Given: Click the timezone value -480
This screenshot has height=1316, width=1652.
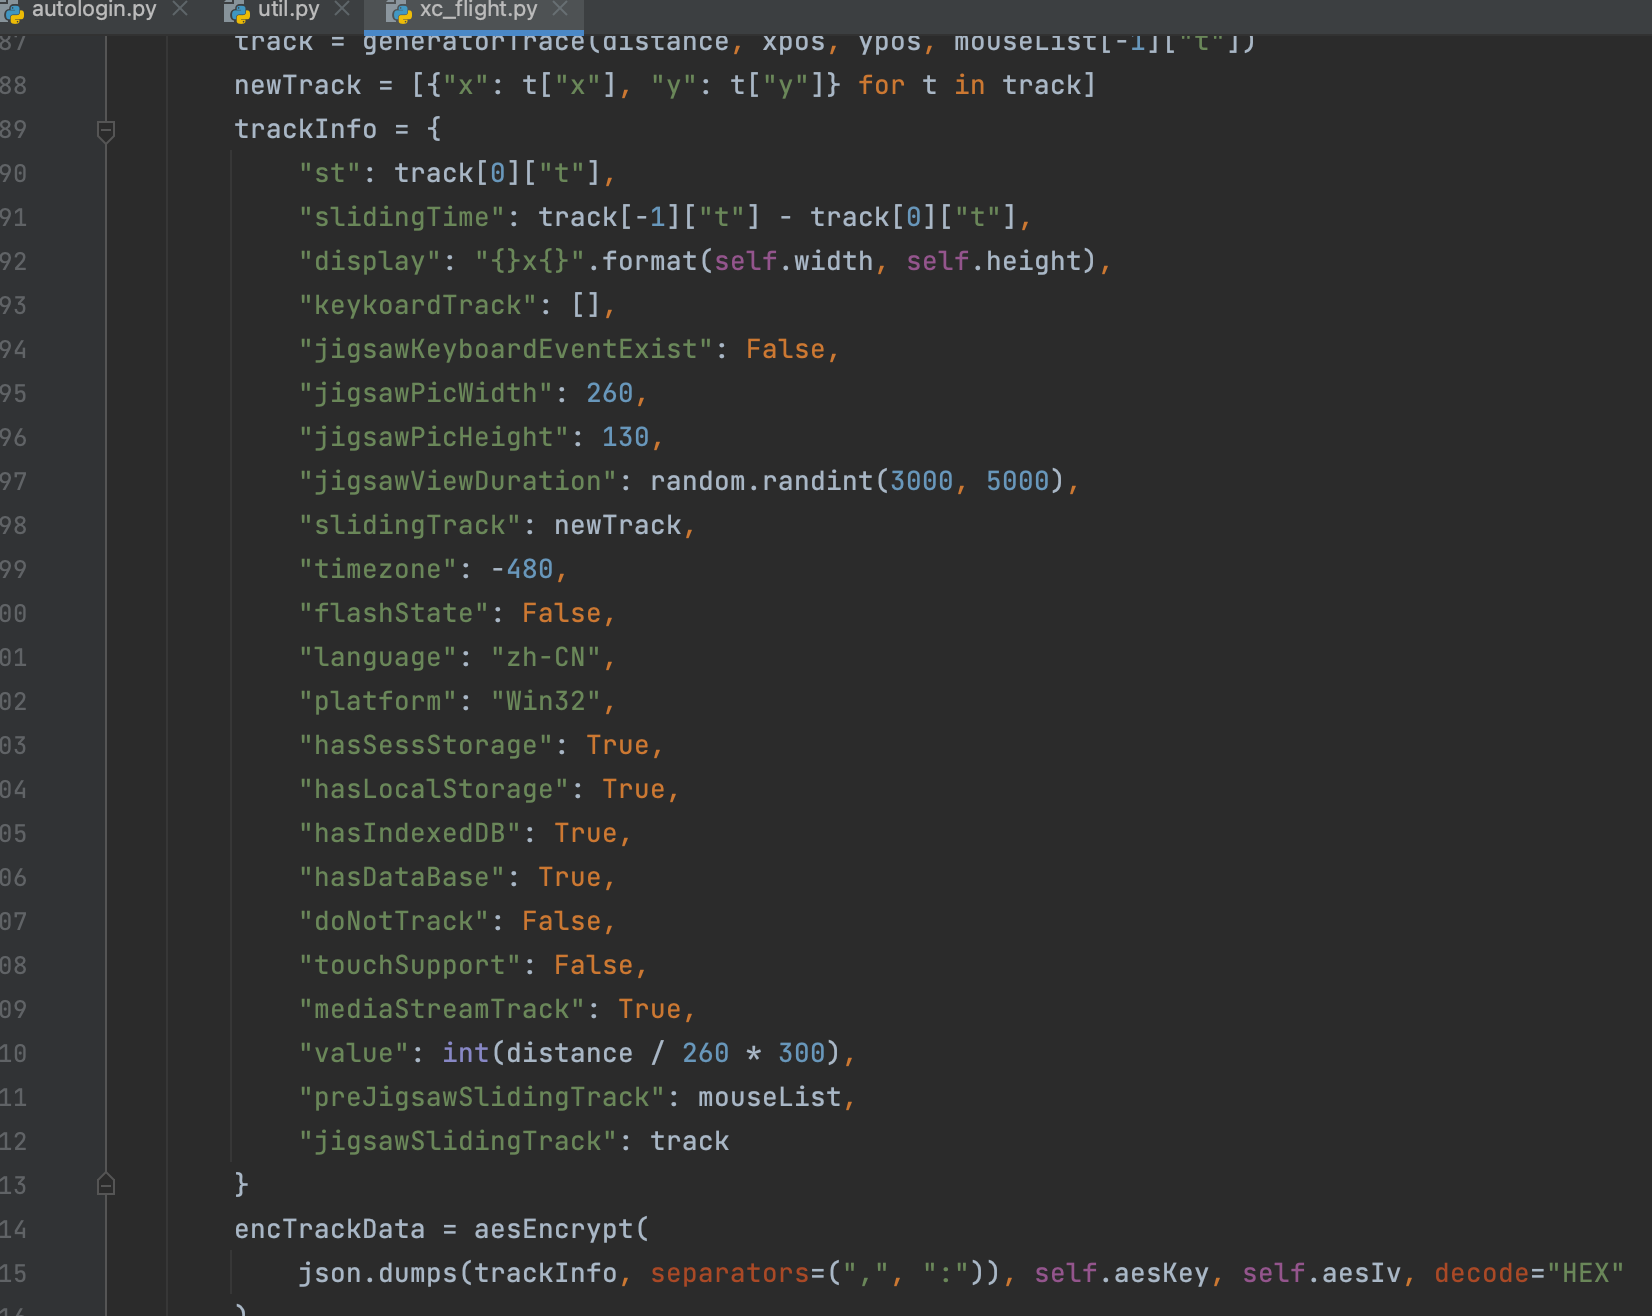Looking at the screenshot, I should (522, 569).
